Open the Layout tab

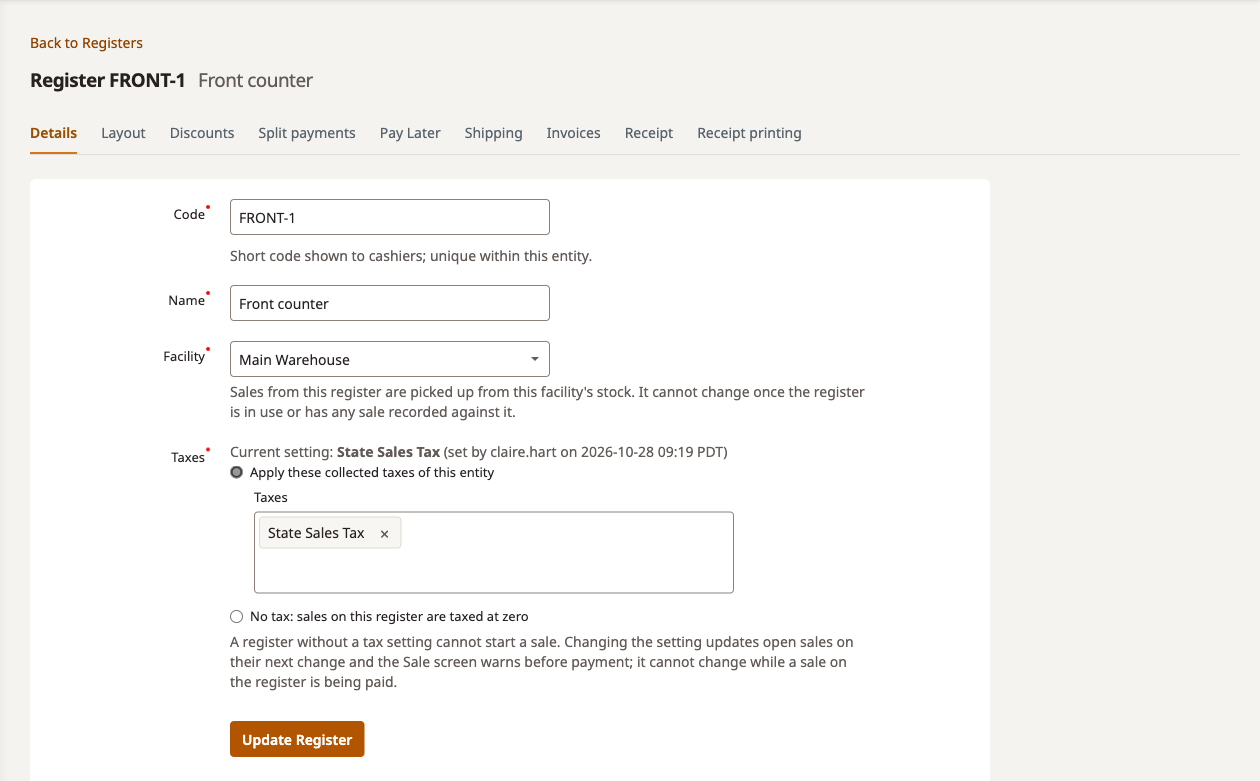pos(123,133)
